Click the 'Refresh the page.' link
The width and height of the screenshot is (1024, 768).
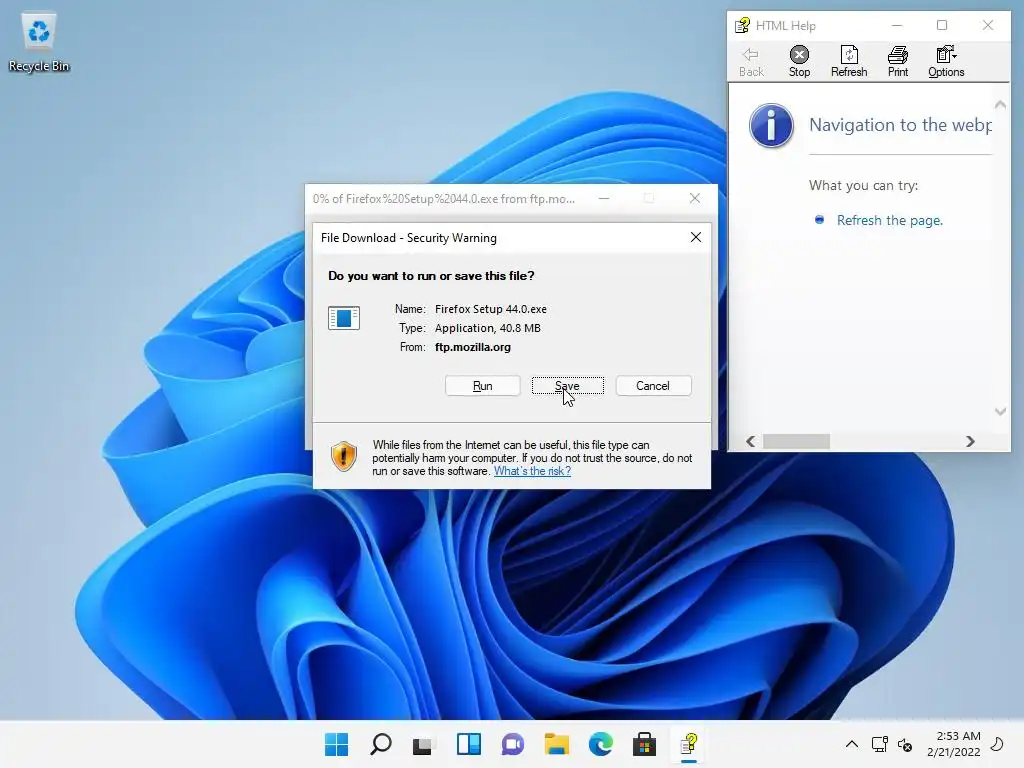[889, 220]
